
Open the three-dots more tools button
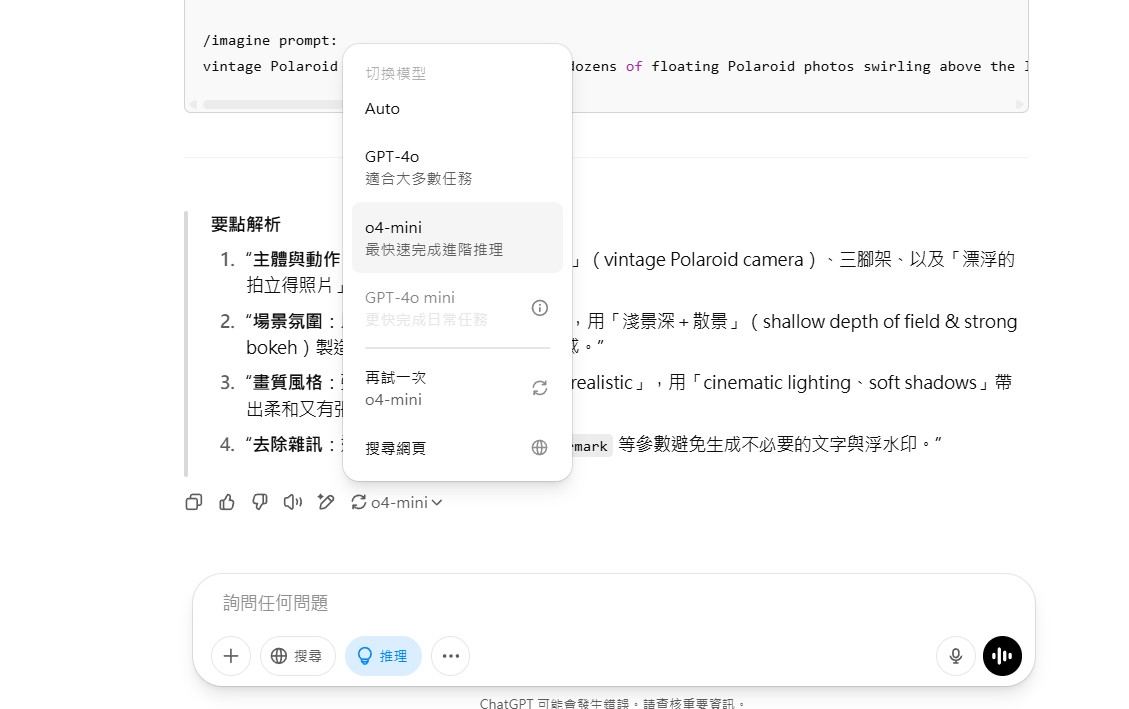click(x=451, y=656)
